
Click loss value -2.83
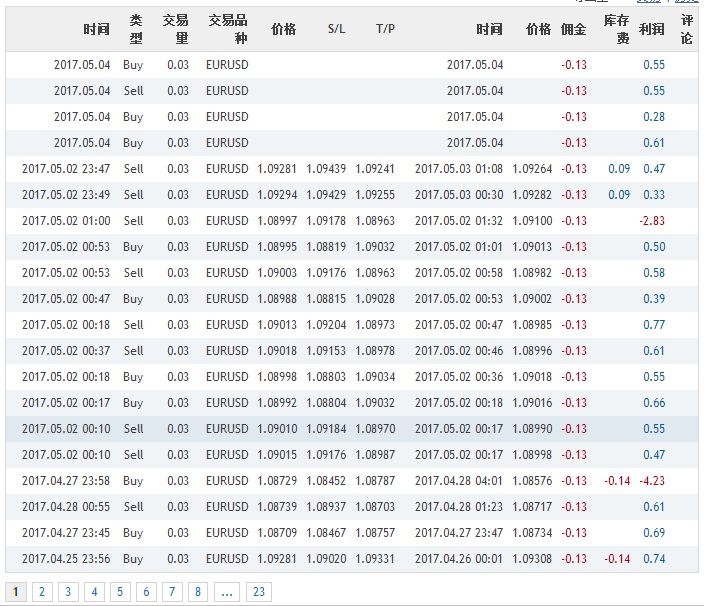(x=652, y=221)
